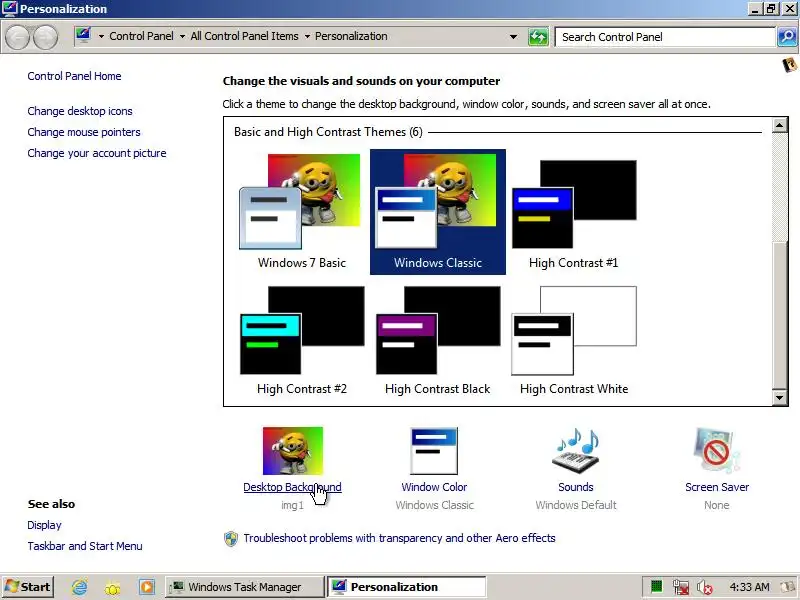
Task: Choose the High Contrast White theme
Action: [573, 340]
